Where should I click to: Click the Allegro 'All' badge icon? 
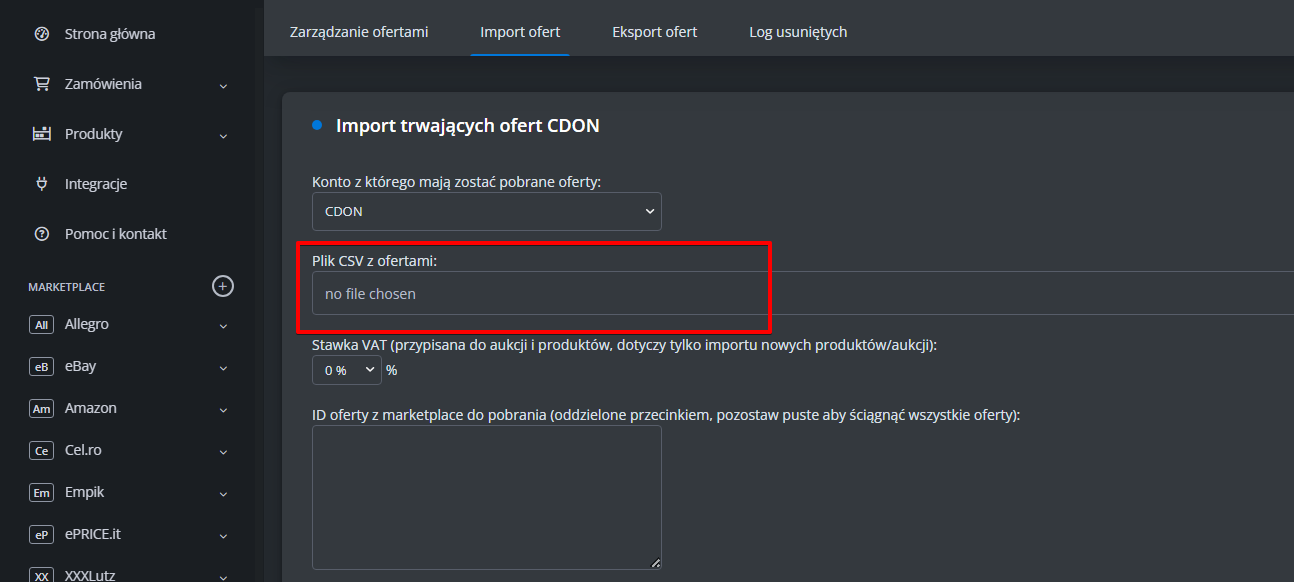42,325
